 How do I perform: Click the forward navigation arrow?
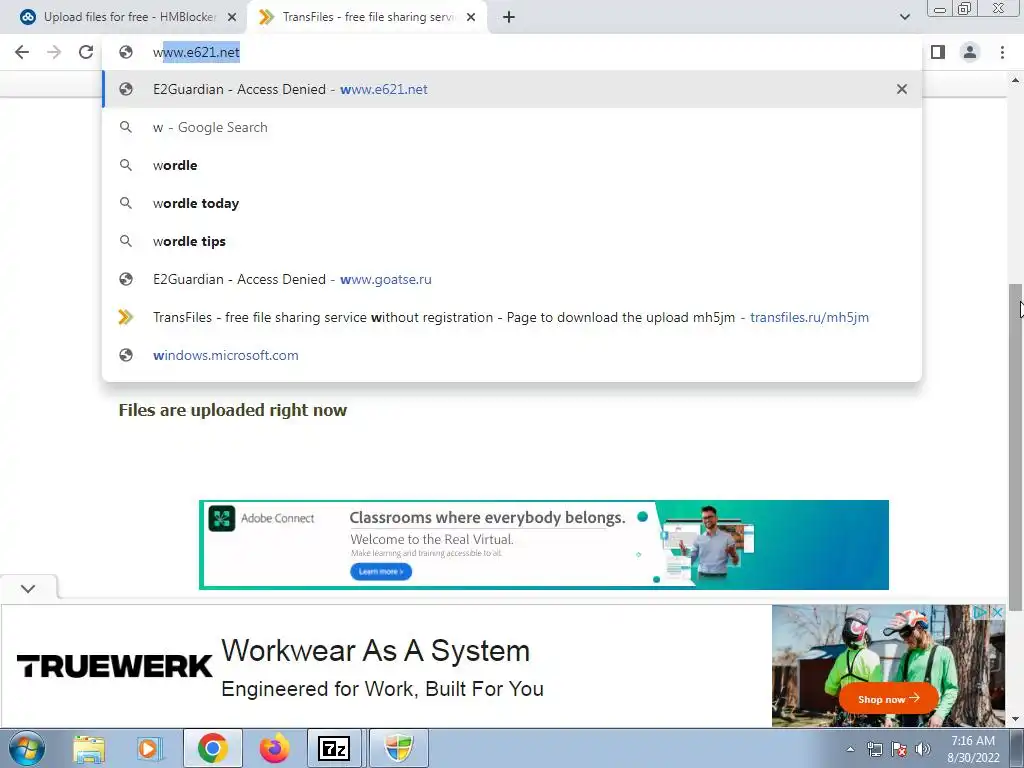pos(54,52)
